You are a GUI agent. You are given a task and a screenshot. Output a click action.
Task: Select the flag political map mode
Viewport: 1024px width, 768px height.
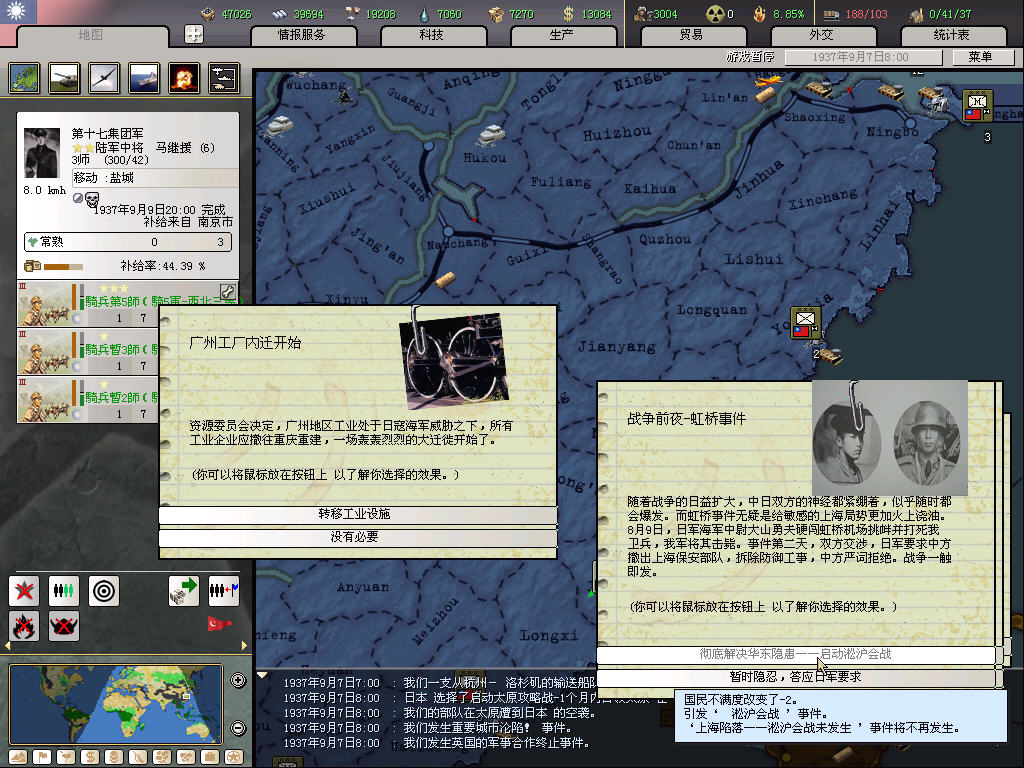tap(42, 757)
